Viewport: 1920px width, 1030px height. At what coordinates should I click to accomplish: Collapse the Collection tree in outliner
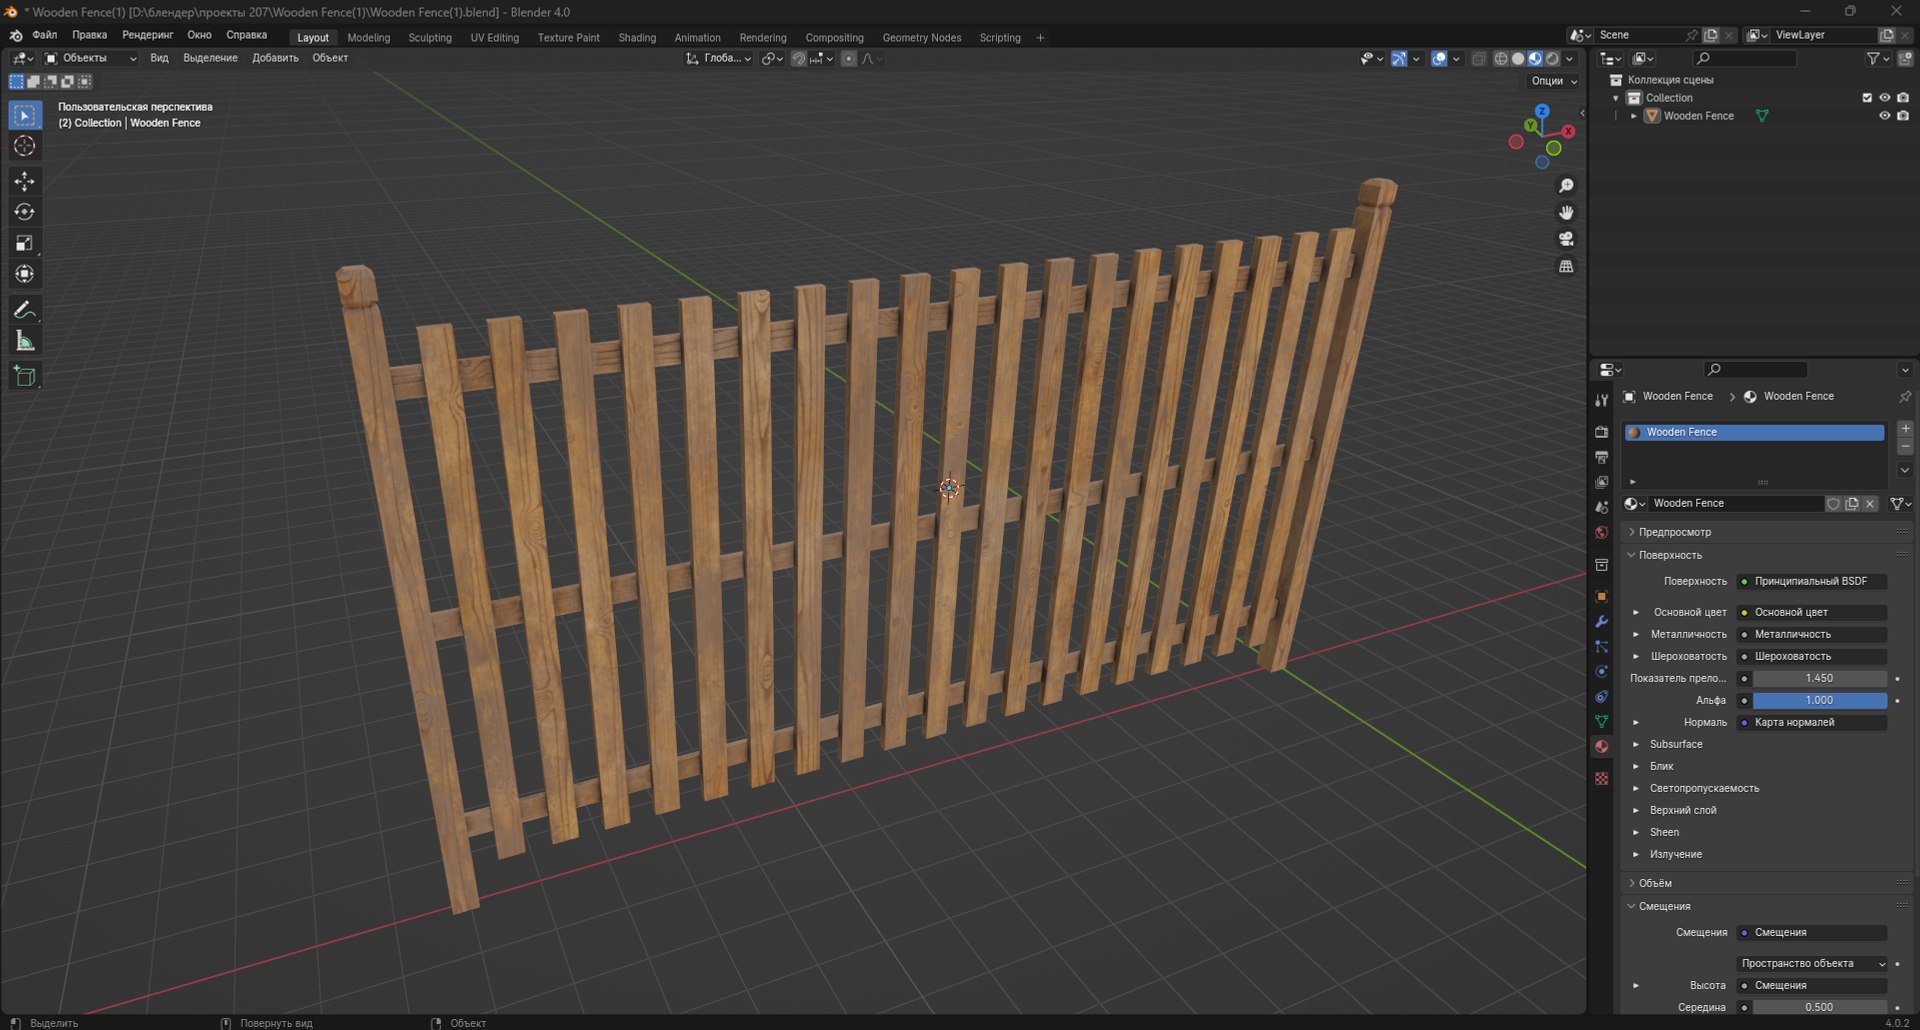[1616, 98]
